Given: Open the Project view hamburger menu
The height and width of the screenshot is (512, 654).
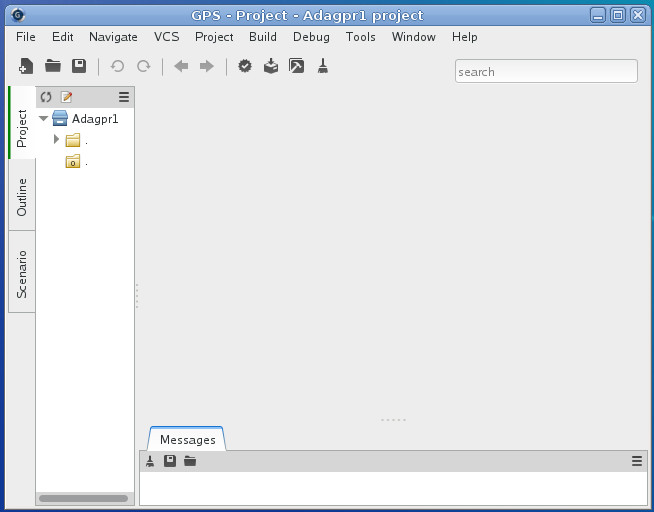Looking at the screenshot, I should point(124,97).
